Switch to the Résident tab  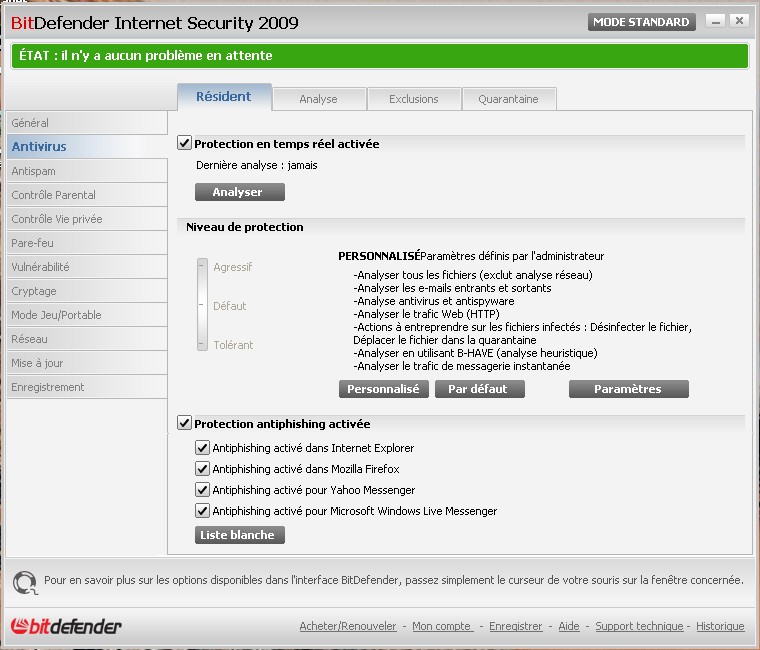[x=224, y=97]
